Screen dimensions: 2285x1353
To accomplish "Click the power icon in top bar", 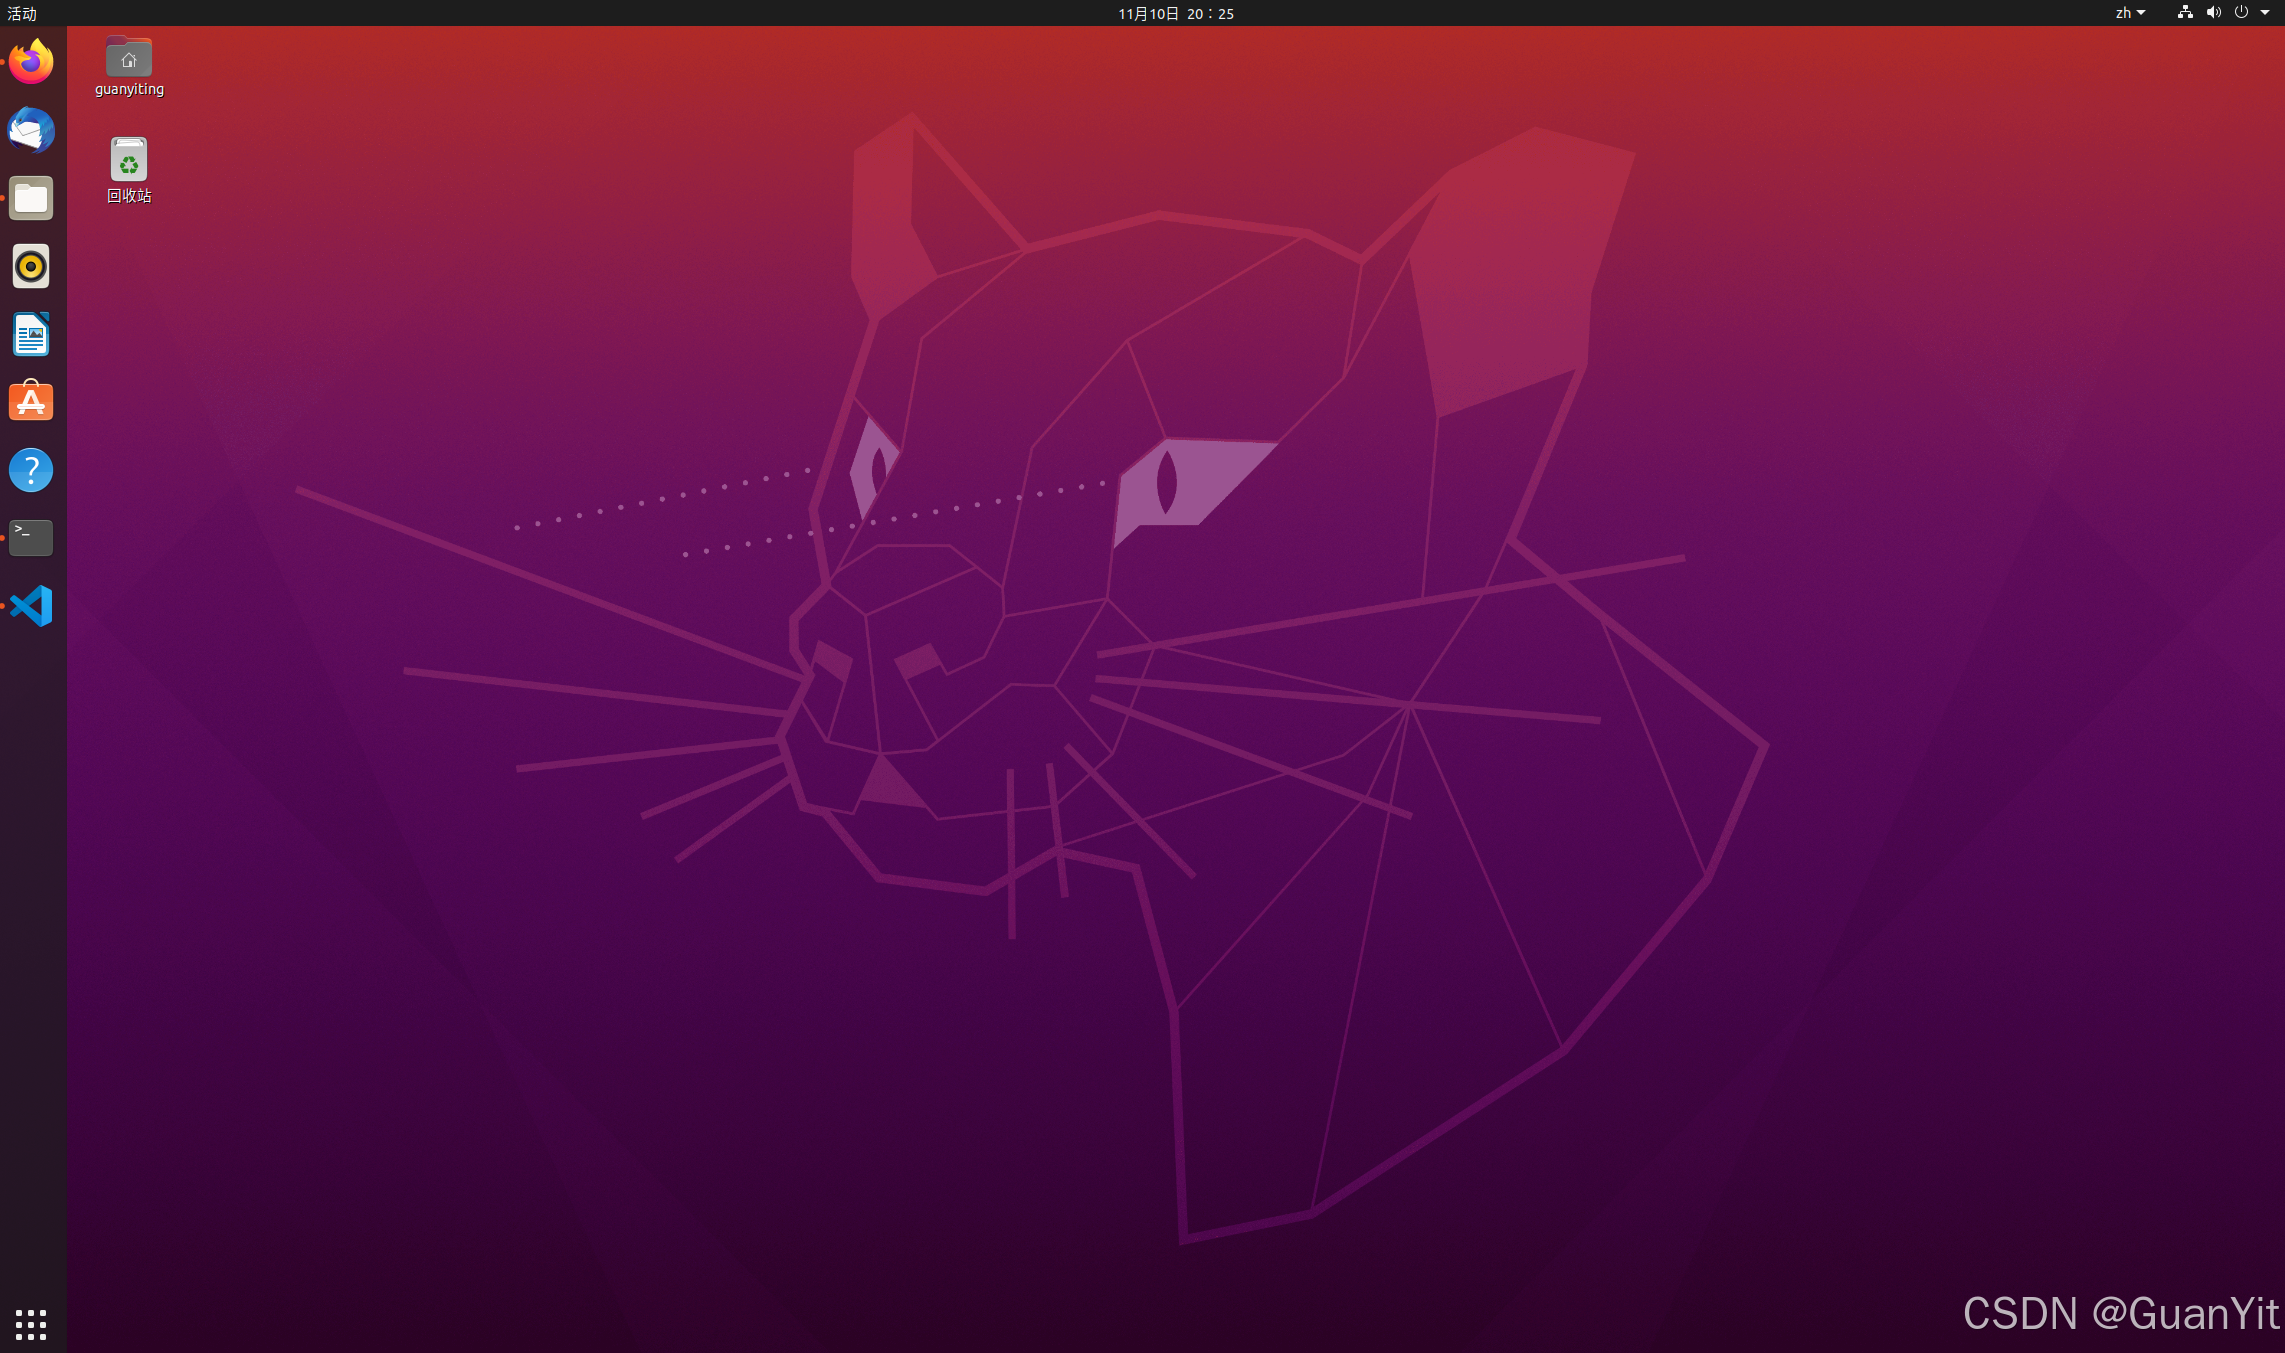I will (x=2241, y=13).
